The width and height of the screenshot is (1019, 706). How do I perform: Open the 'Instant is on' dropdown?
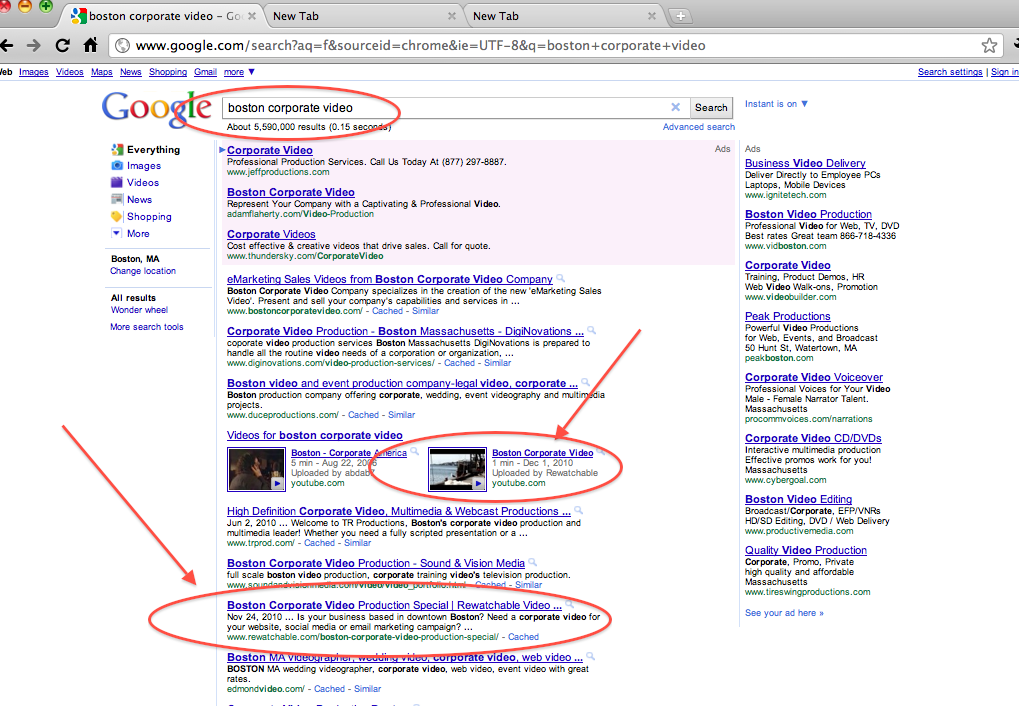(776, 104)
